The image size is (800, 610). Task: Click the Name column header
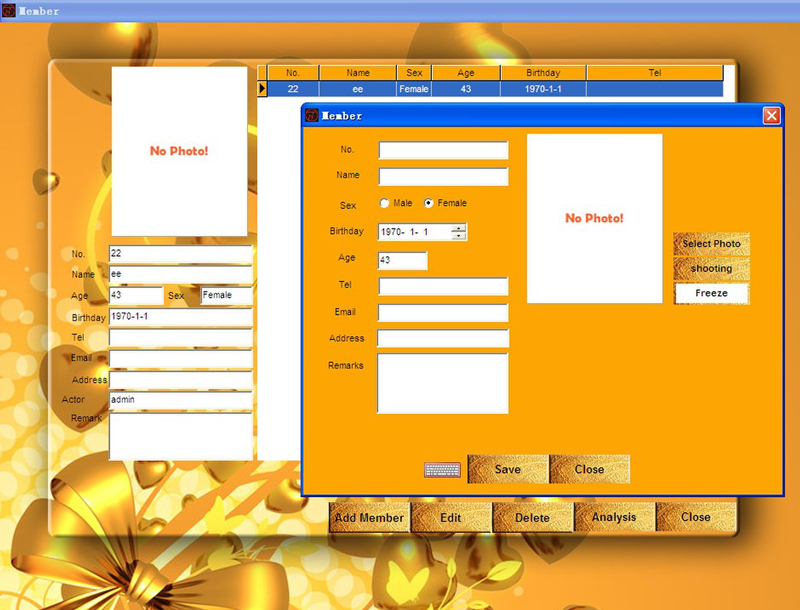(x=357, y=73)
